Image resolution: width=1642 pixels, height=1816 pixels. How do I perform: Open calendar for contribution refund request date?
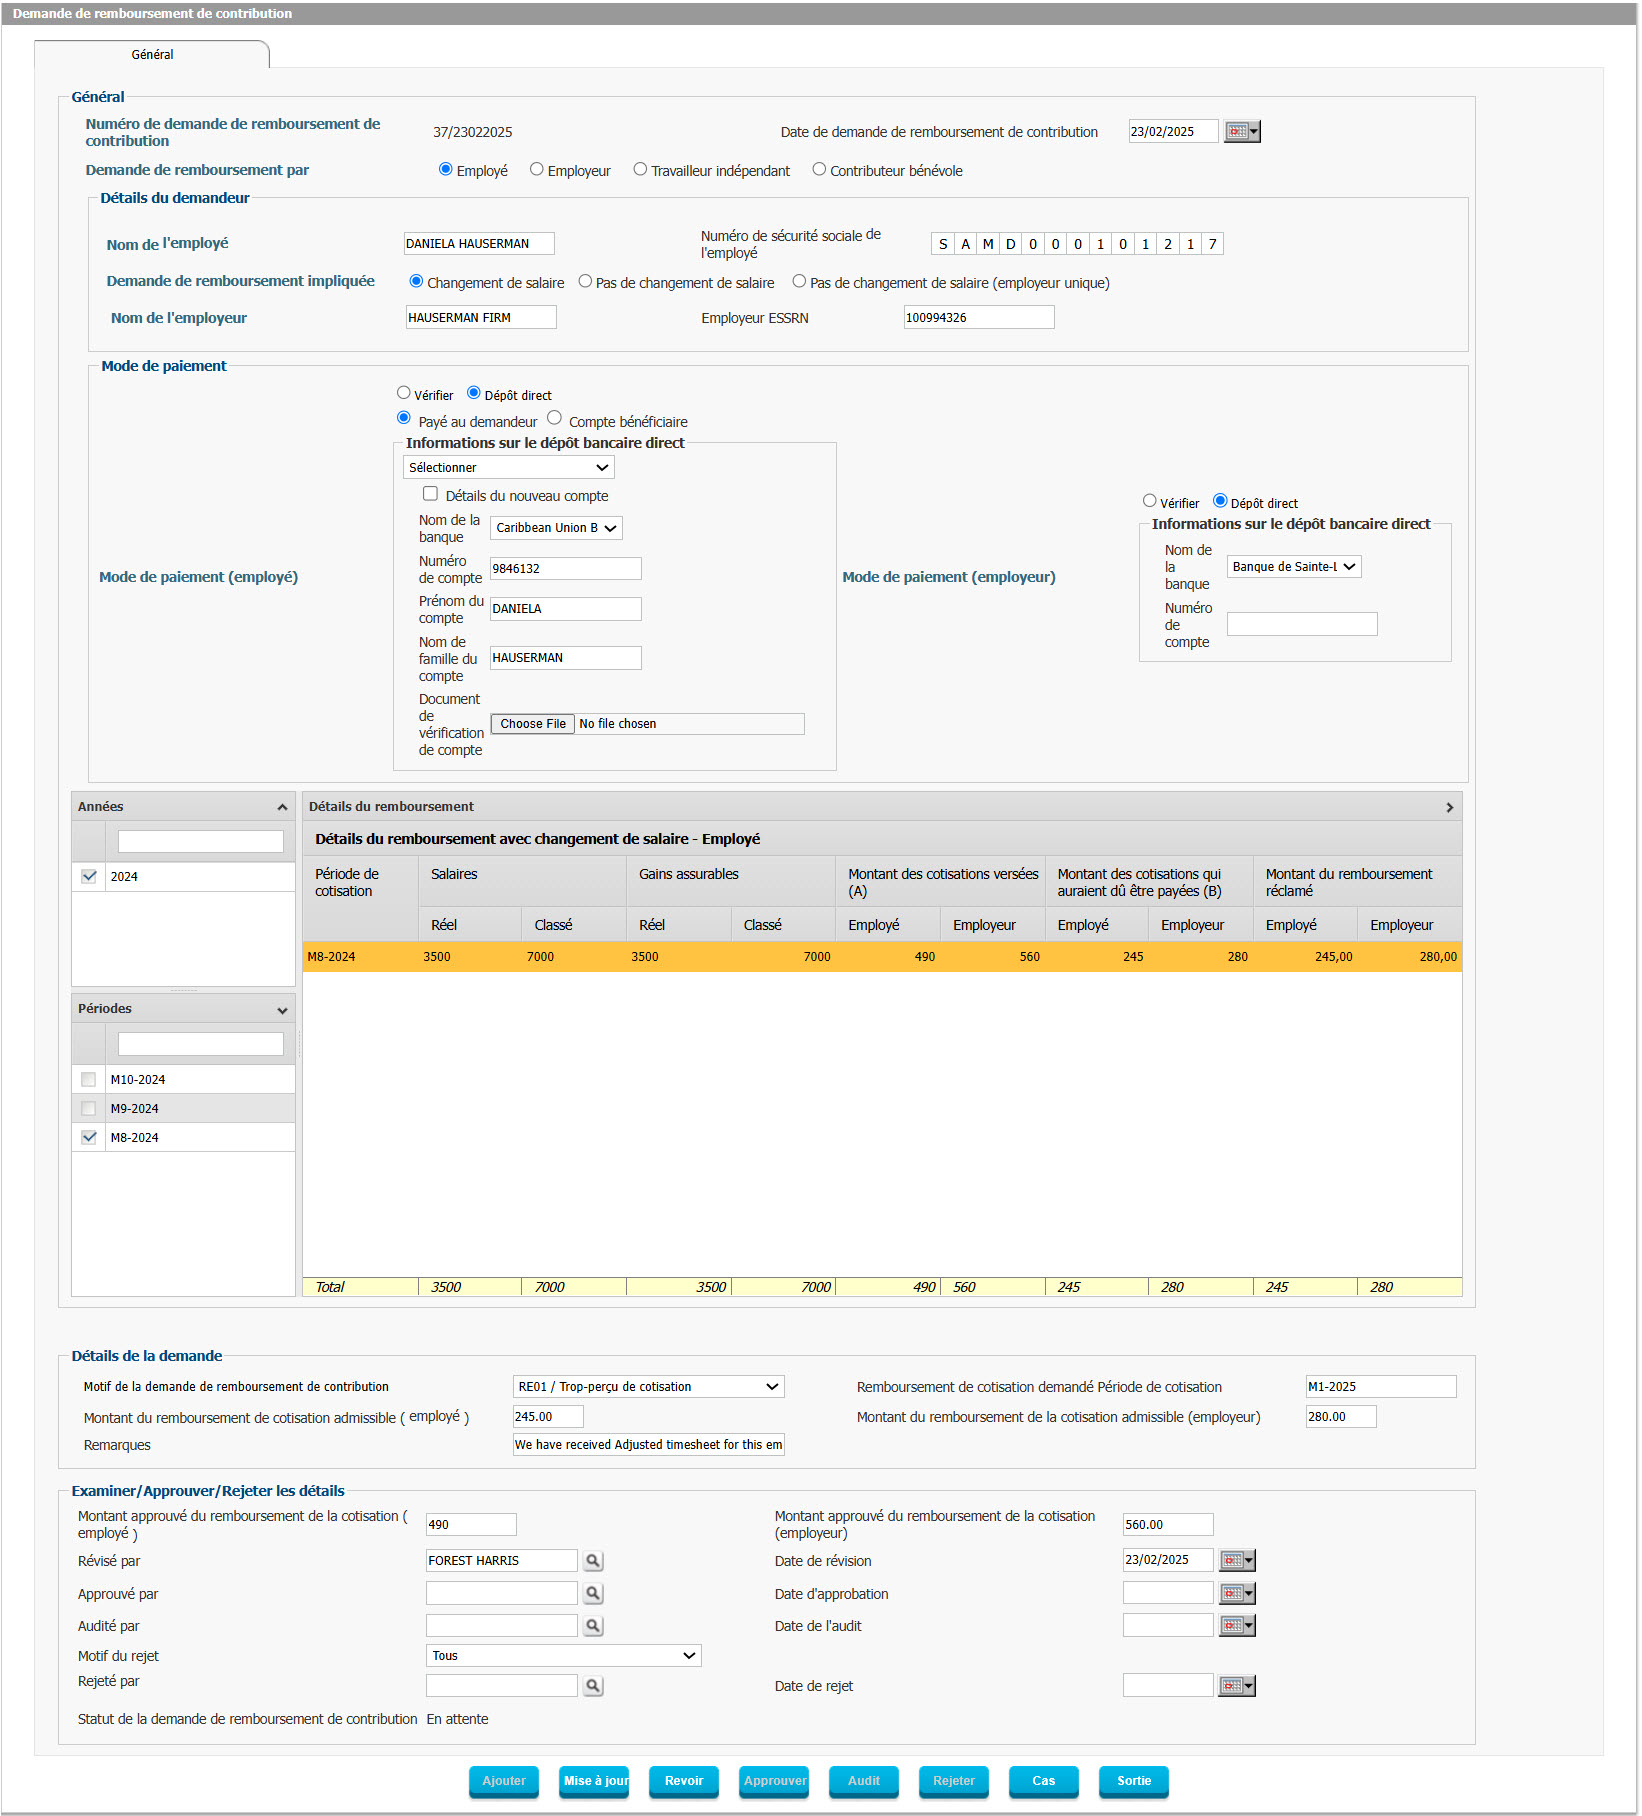coord(1242,132)
